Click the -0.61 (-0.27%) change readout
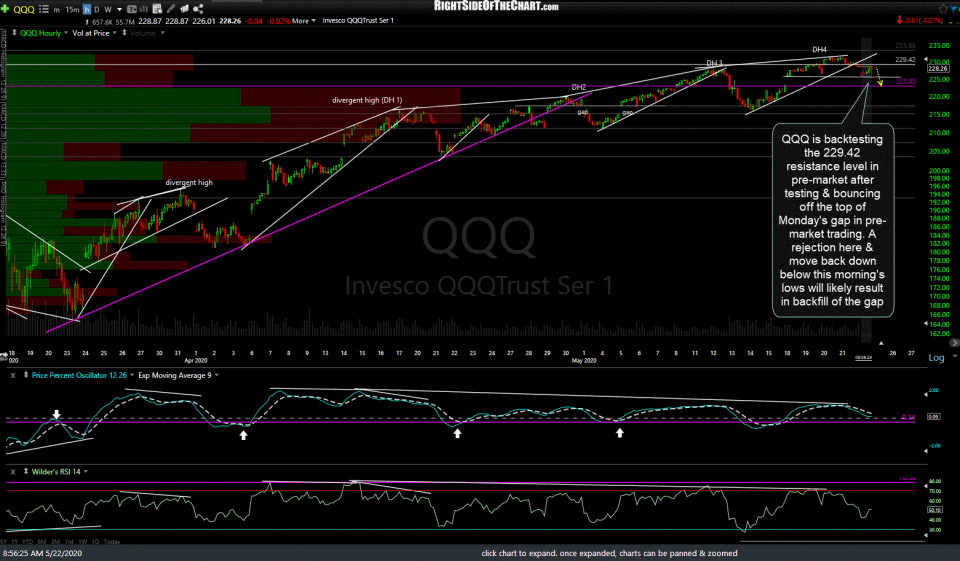 (921, 20)
